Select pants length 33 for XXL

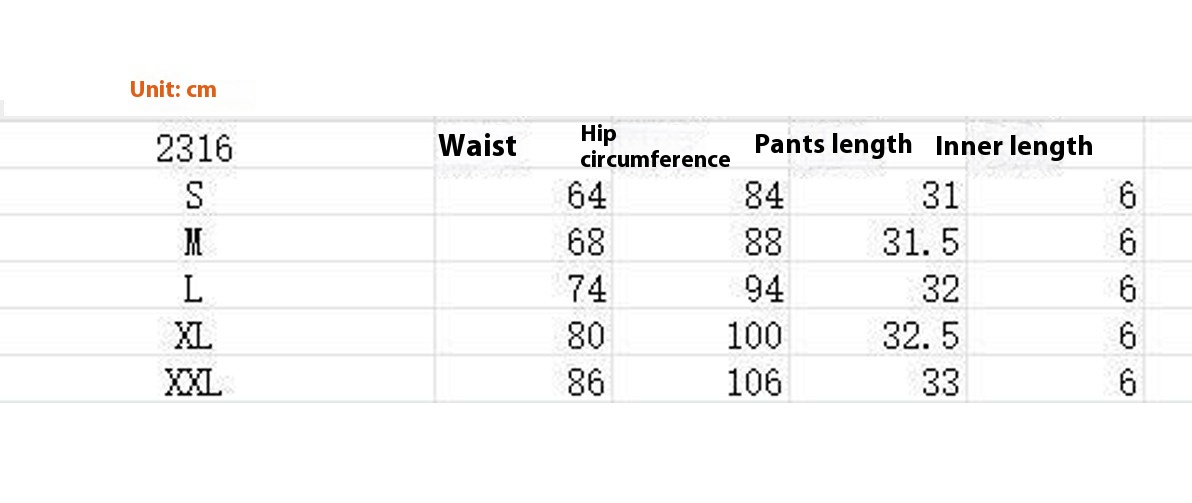(x=940, y=384)
